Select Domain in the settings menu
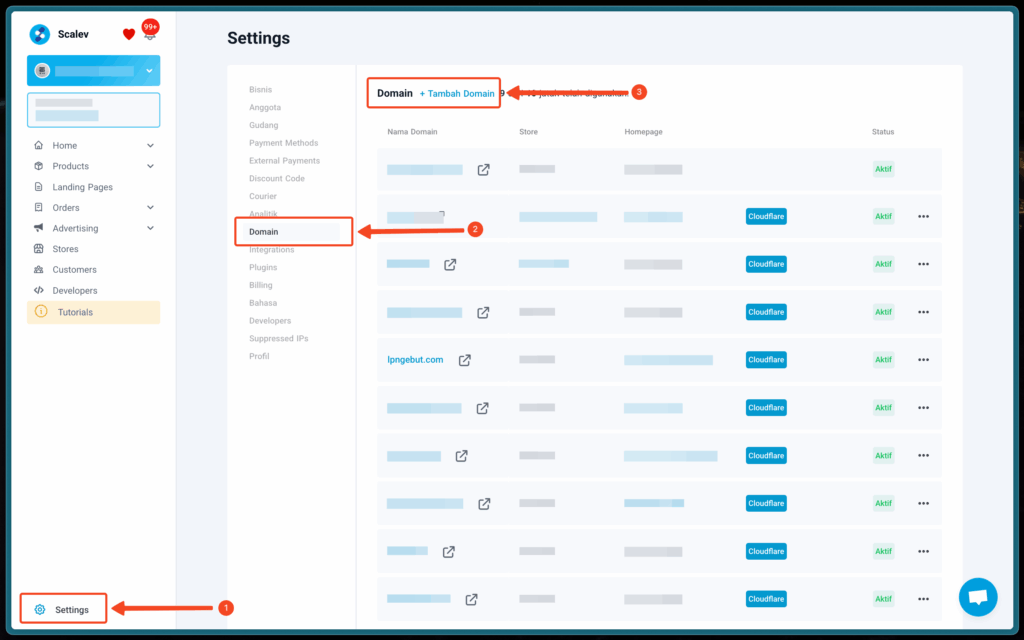 (x=265, y=231)
